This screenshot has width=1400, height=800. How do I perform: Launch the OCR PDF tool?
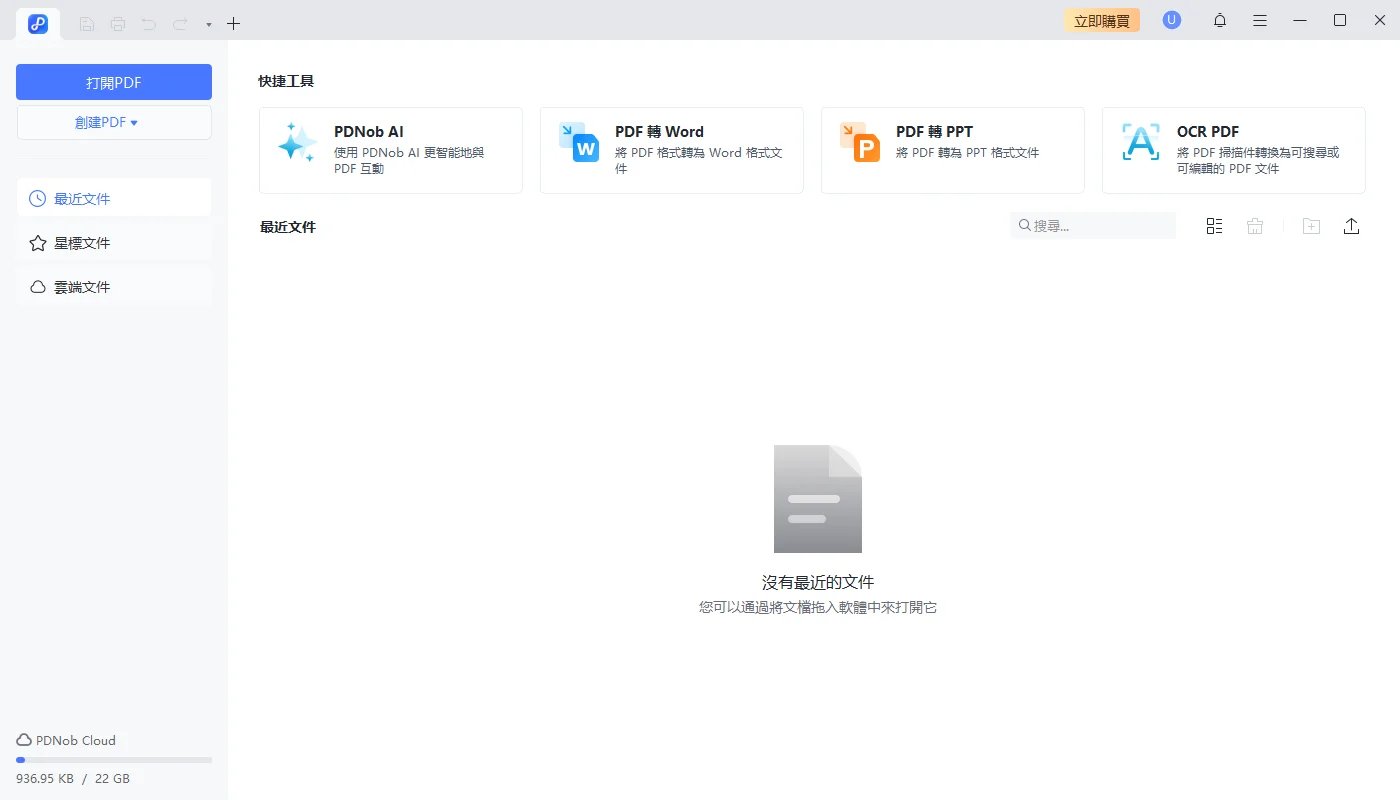(1233, 148)
